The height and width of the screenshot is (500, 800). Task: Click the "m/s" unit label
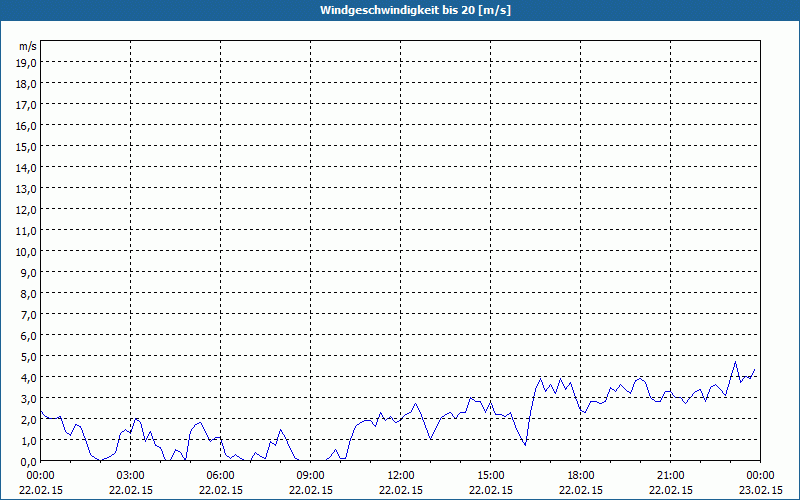click(28, 46)
